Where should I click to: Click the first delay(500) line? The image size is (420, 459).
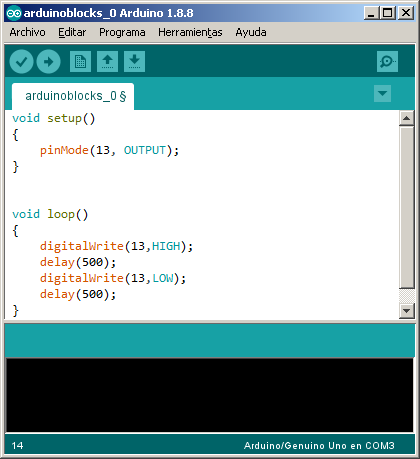(78, 262)
